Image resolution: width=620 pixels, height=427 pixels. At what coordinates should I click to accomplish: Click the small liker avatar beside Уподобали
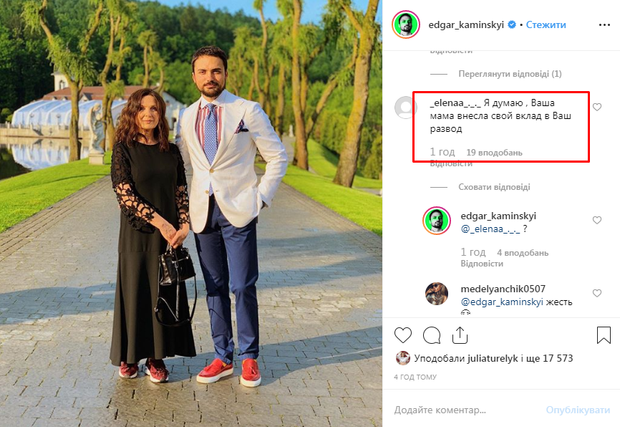[x=402, y=358]
